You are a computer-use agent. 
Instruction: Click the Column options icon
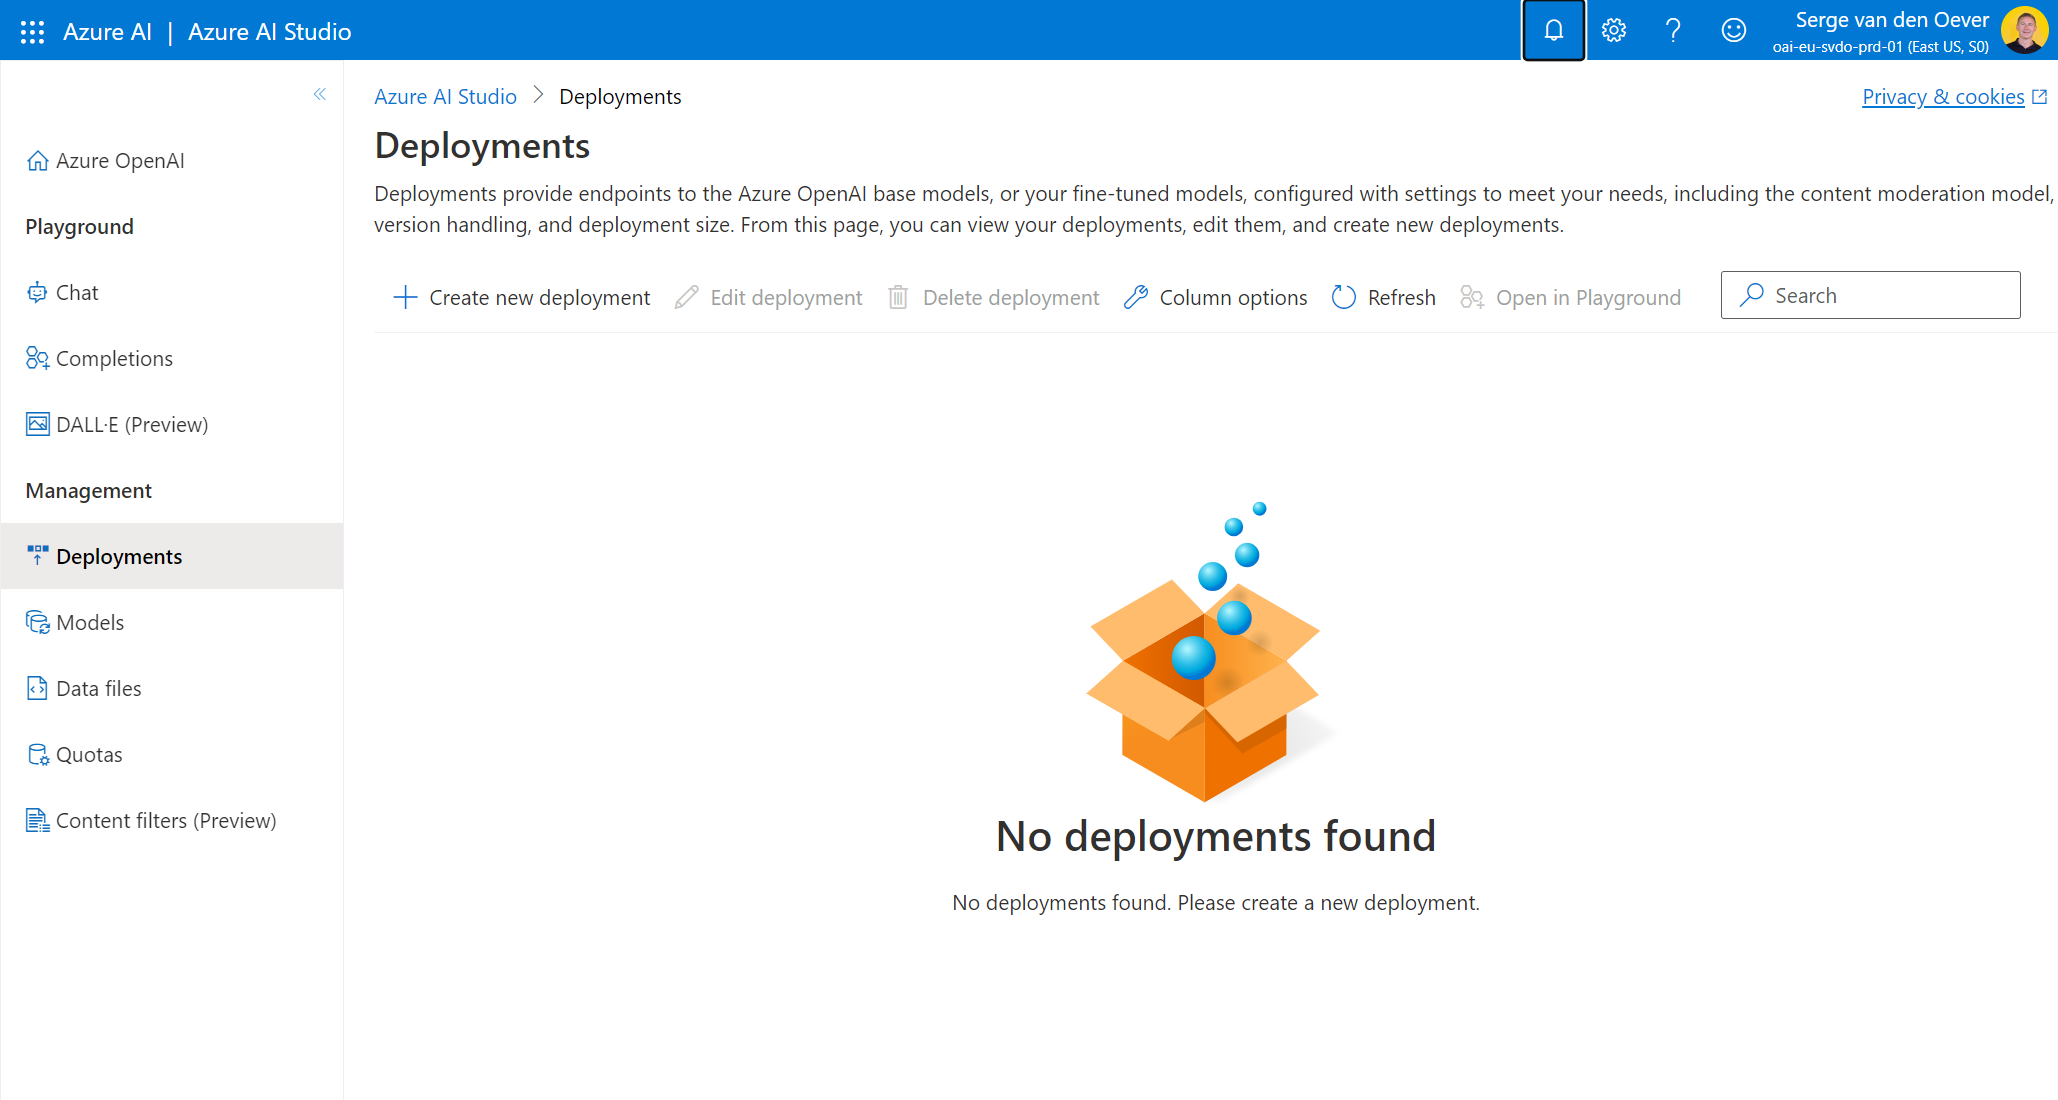[x=1137, y=295]
